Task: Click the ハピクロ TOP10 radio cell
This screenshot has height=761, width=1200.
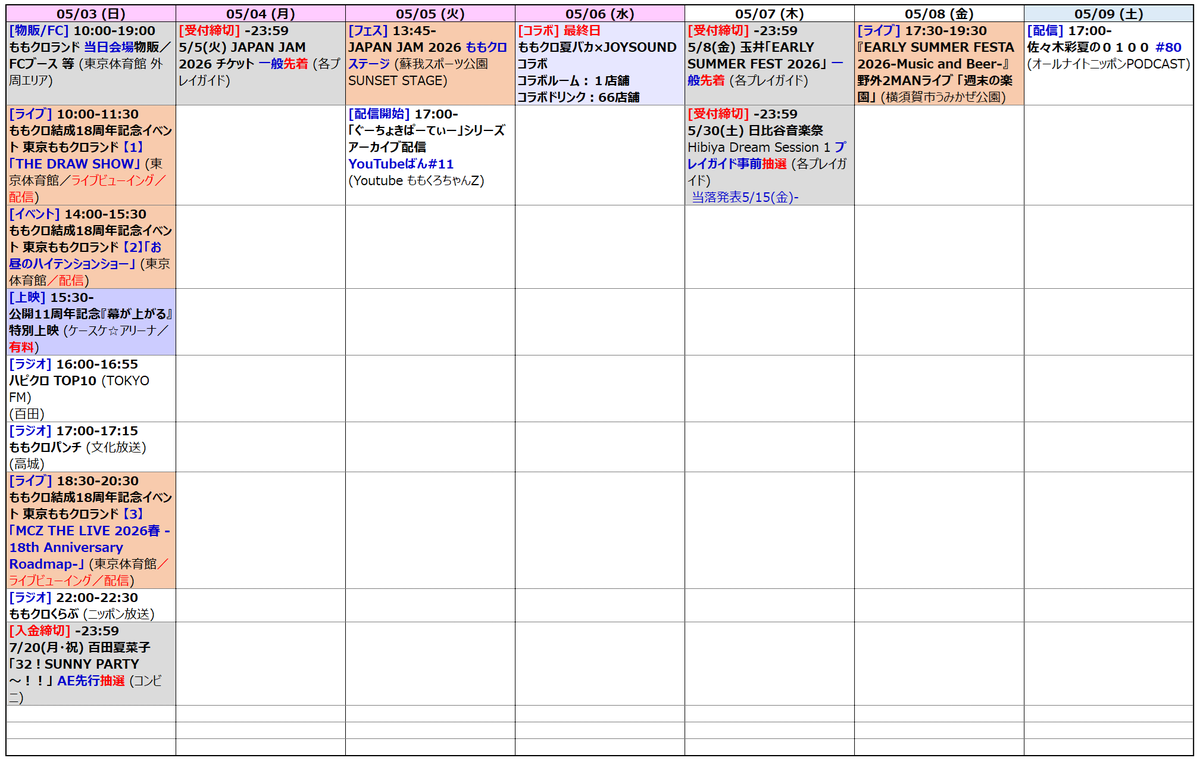Action: tap(91, 388)
